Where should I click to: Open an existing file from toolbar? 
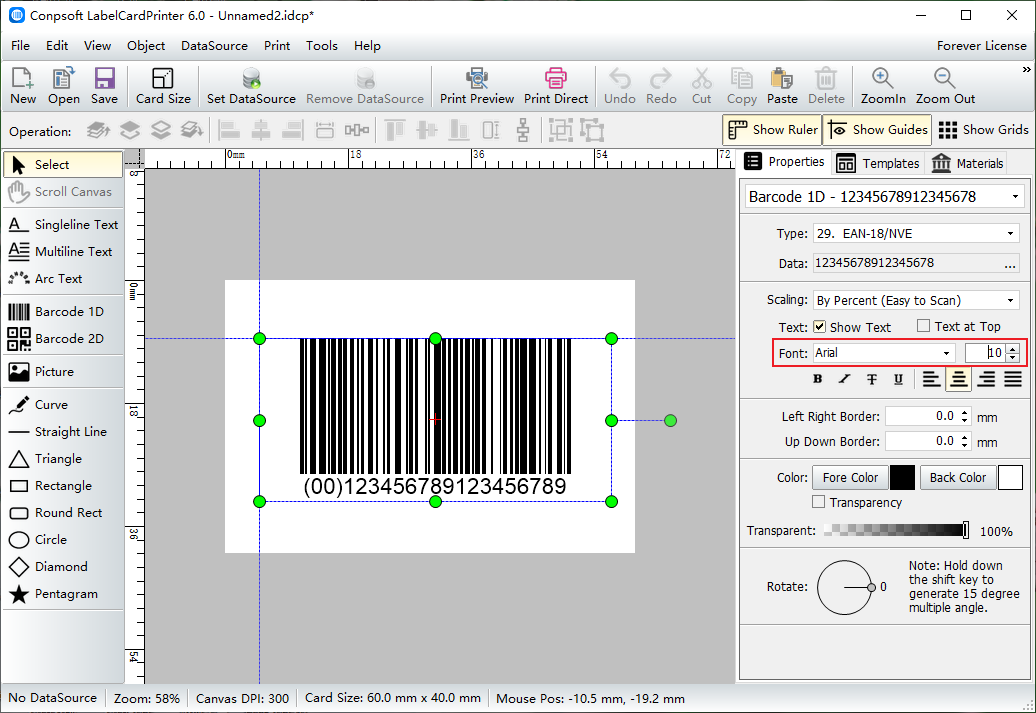coord(63,86)
